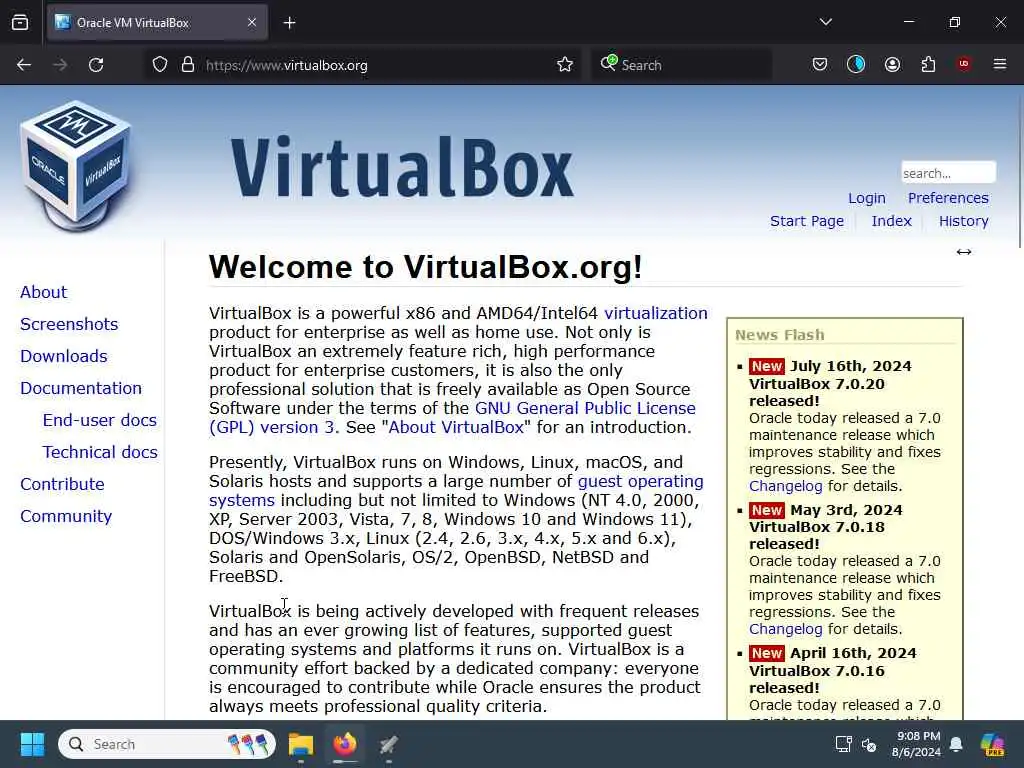Close the Oracle VM VirtualBox tab
Image resolution: width=1024 pixels, height=768 pixels.
(x=252, y=23)
